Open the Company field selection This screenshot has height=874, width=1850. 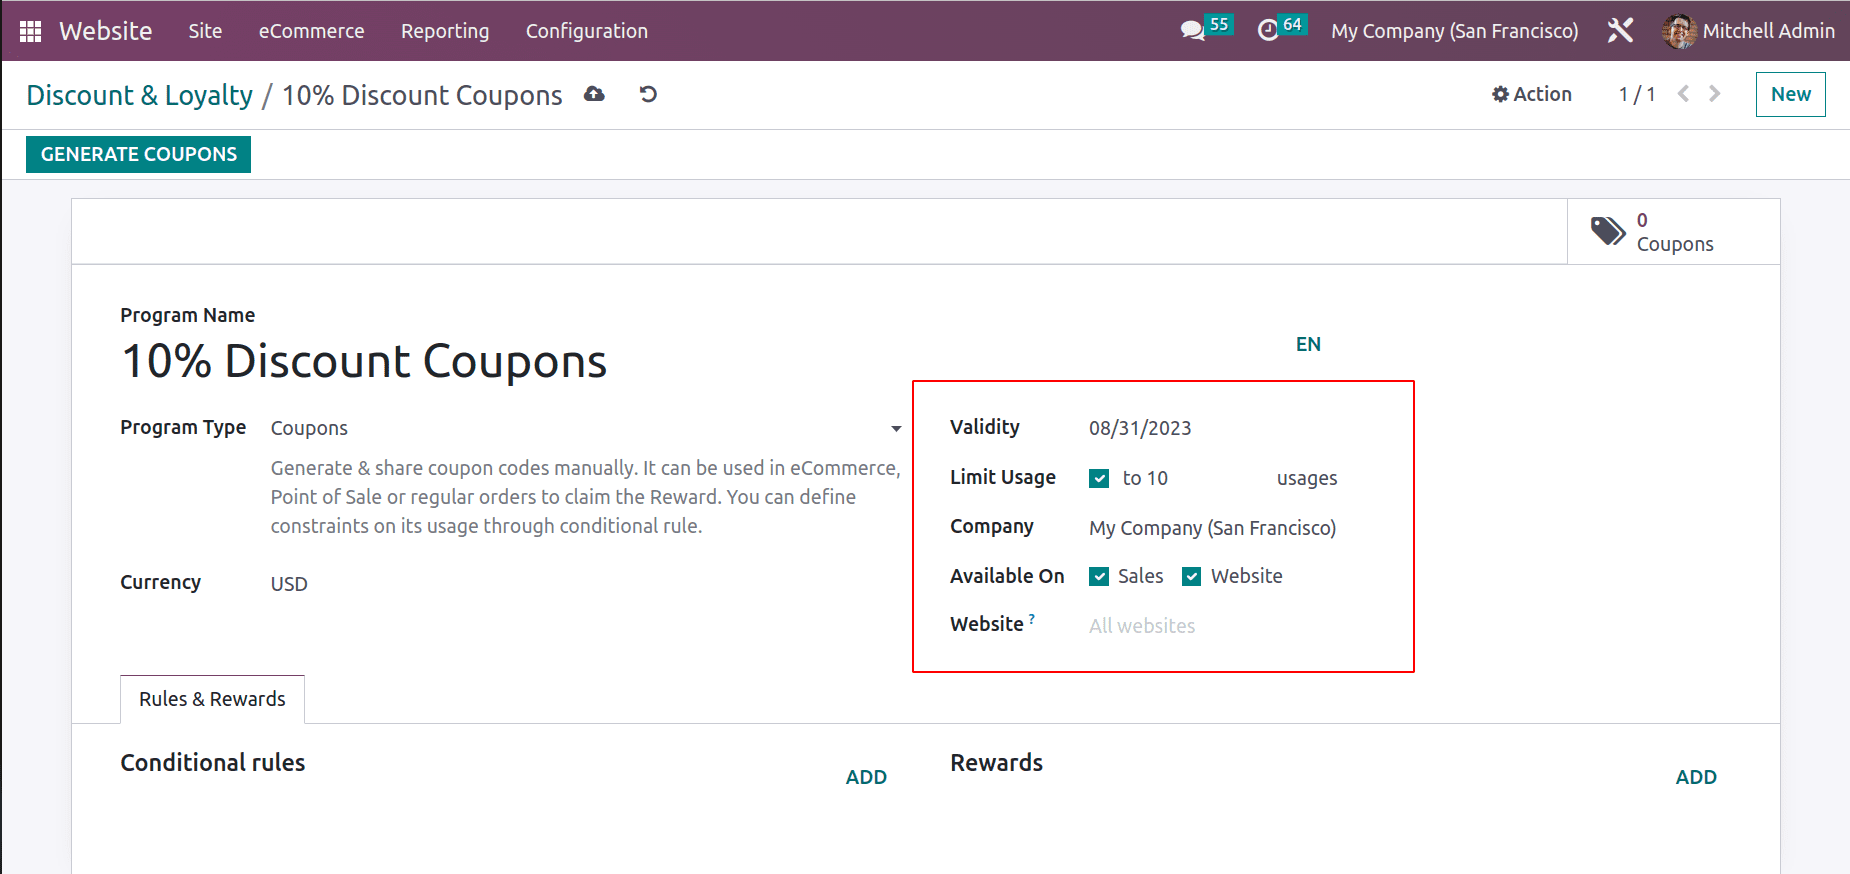(x=1212, y=528)
